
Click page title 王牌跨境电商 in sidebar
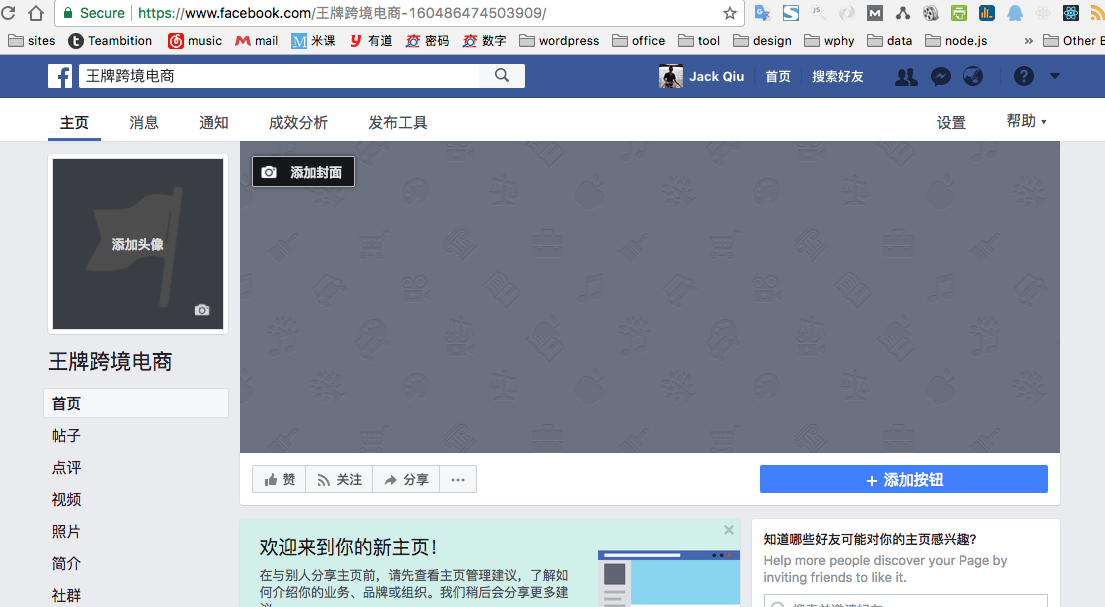coord(110,362)
